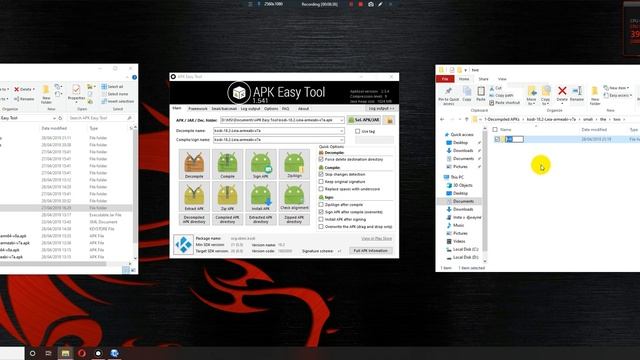The height and width of the screenshot is (360, 640).
Task: Click Rename in right Explorer ribbon
Action: (x=577, y=93)
